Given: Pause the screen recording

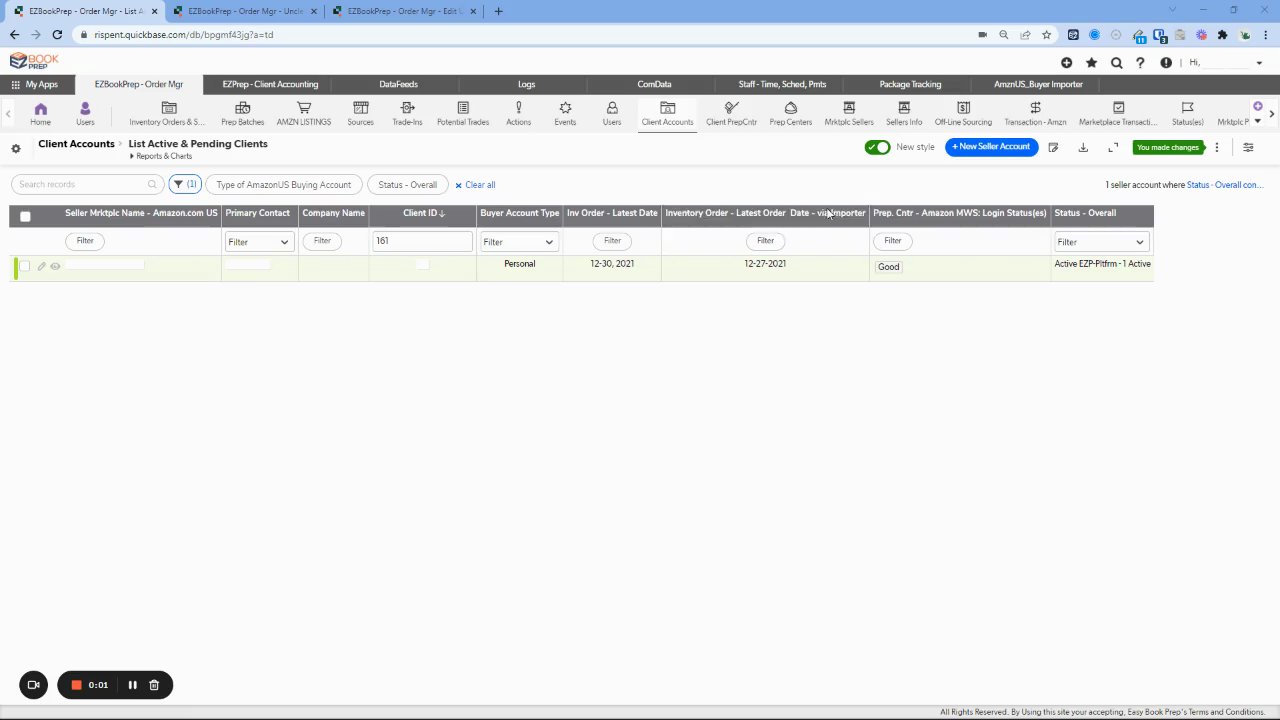Looking at the screenshot, I should click(132, 685).
